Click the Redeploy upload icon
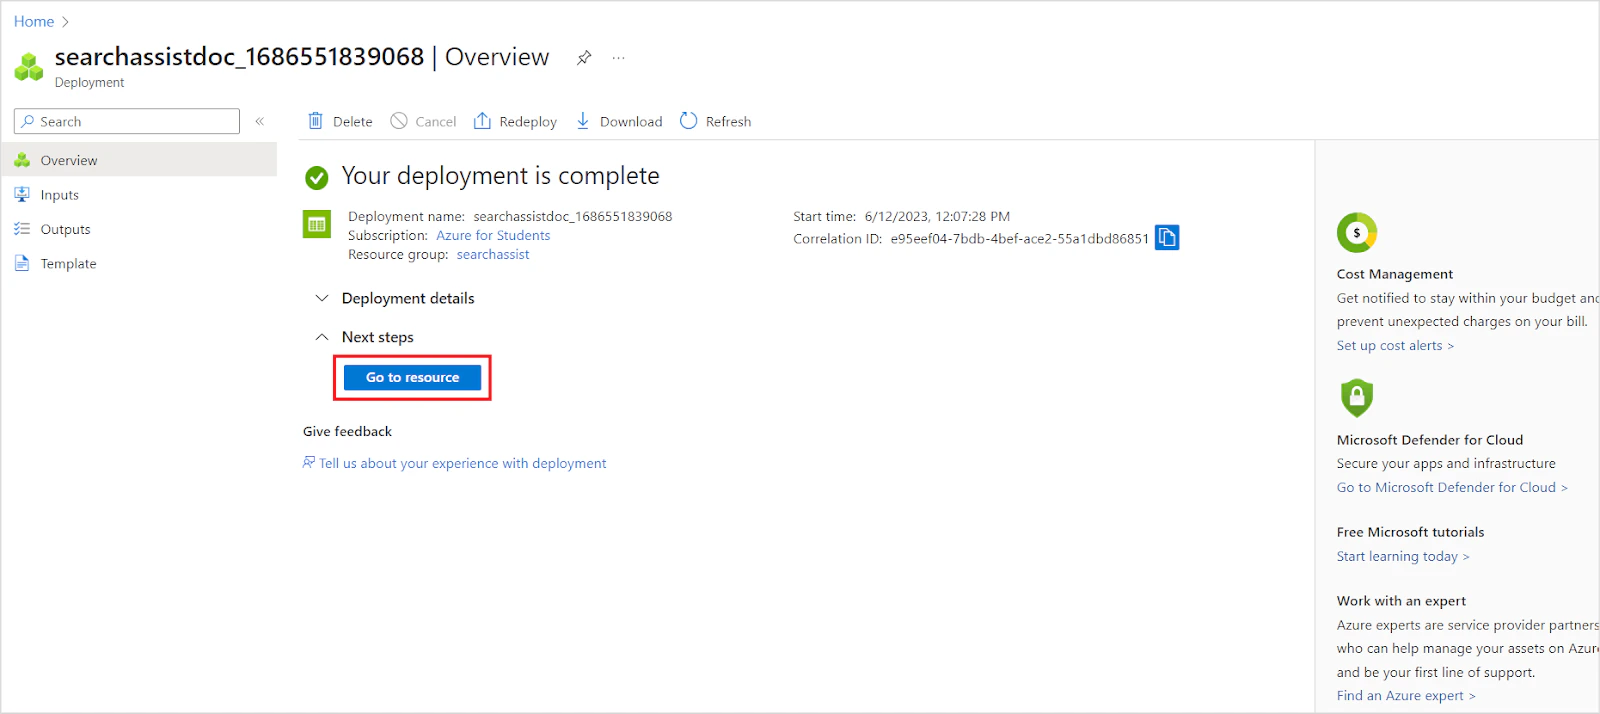 [x=482, y=121]
